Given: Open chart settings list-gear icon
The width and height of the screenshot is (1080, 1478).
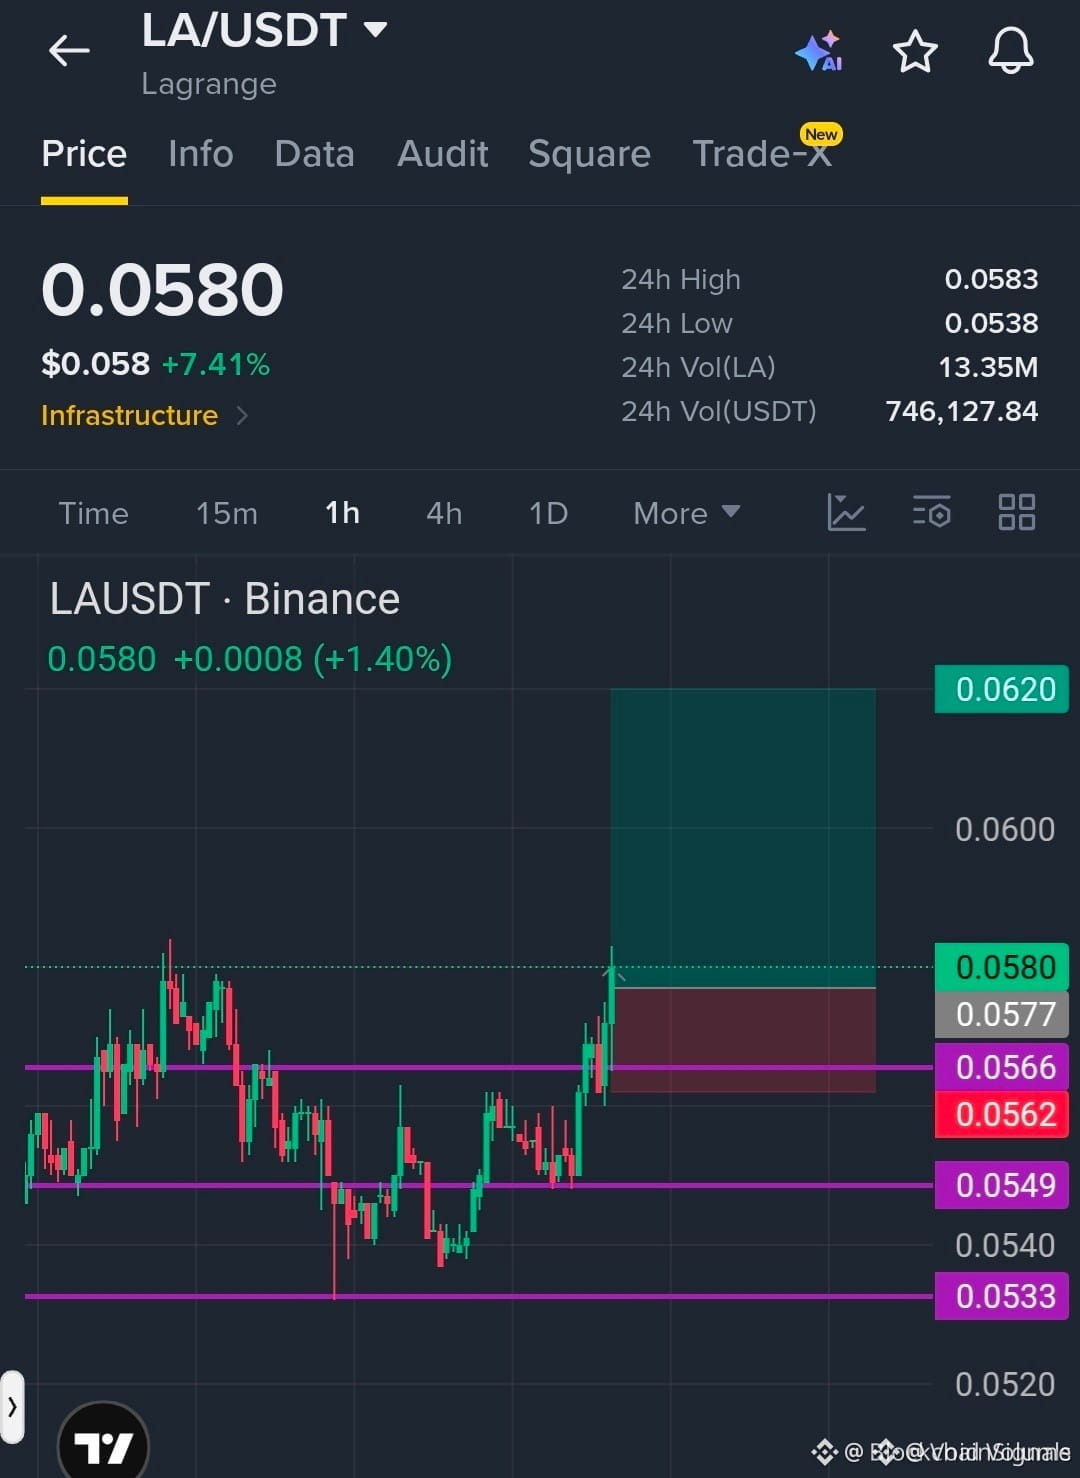Looking at the screenshot, I should [931, 512].
